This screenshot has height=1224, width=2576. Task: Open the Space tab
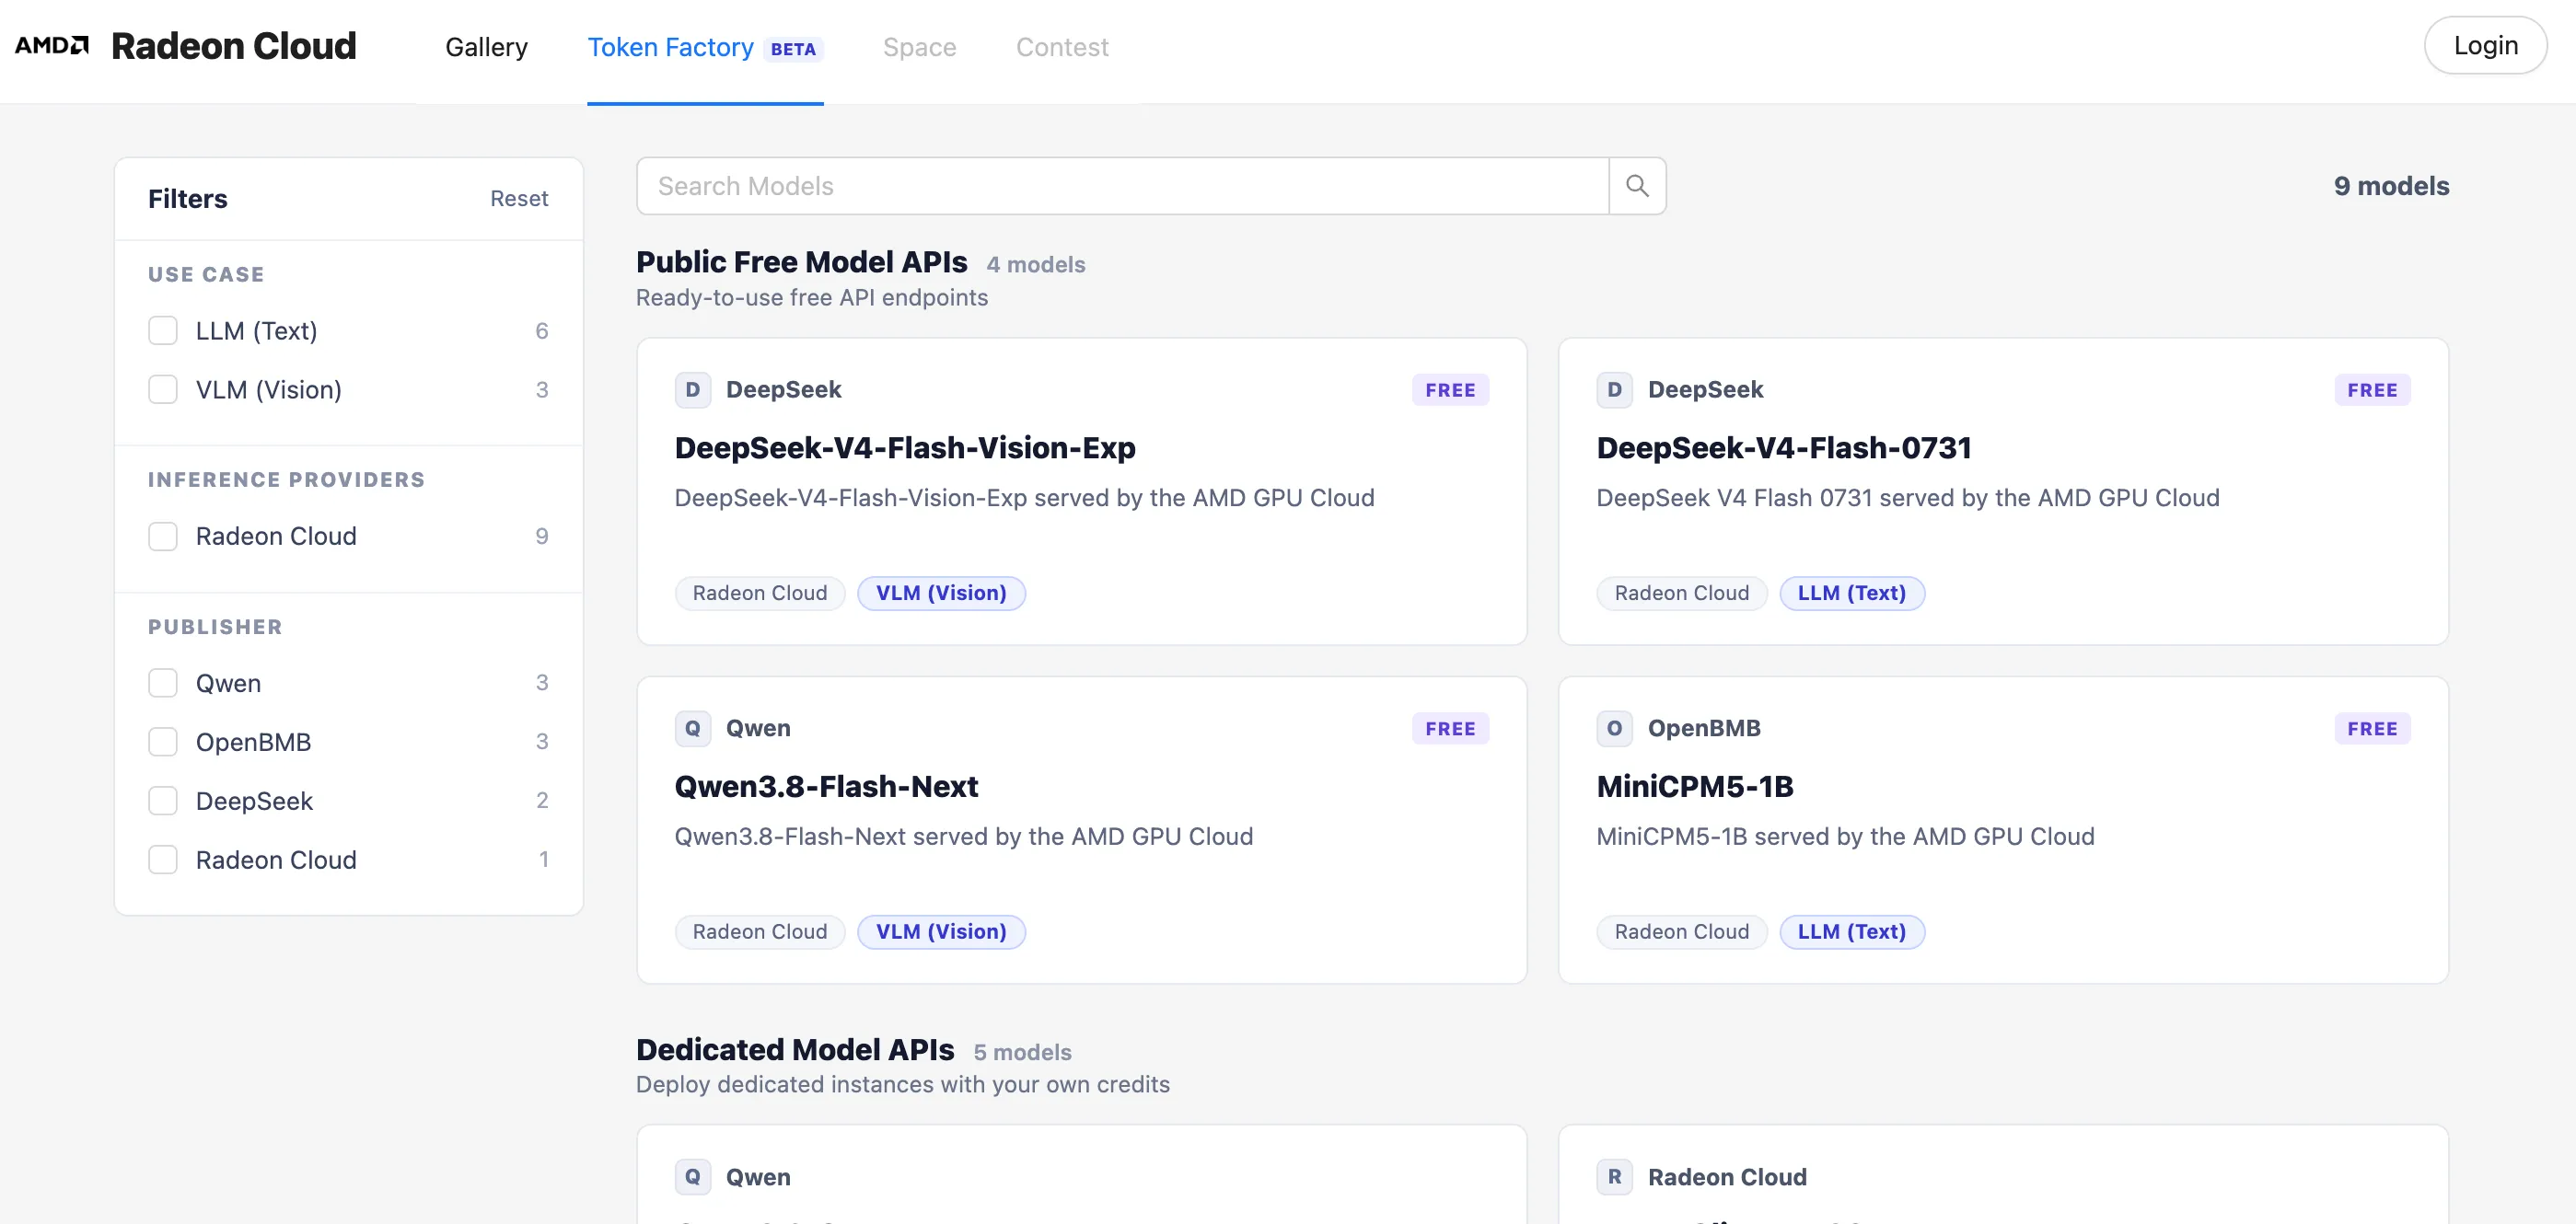click(x=920, y=47)
